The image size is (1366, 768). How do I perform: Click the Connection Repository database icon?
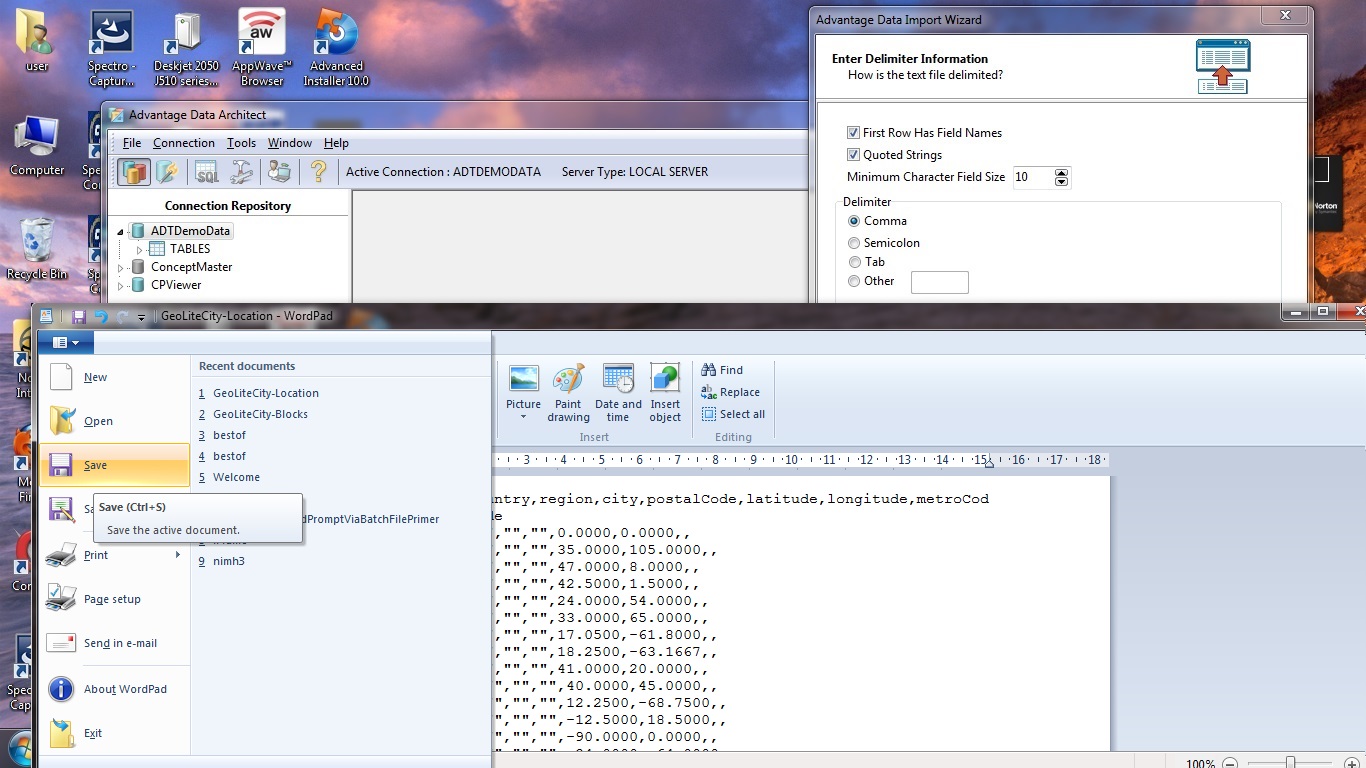pos(134,172)
